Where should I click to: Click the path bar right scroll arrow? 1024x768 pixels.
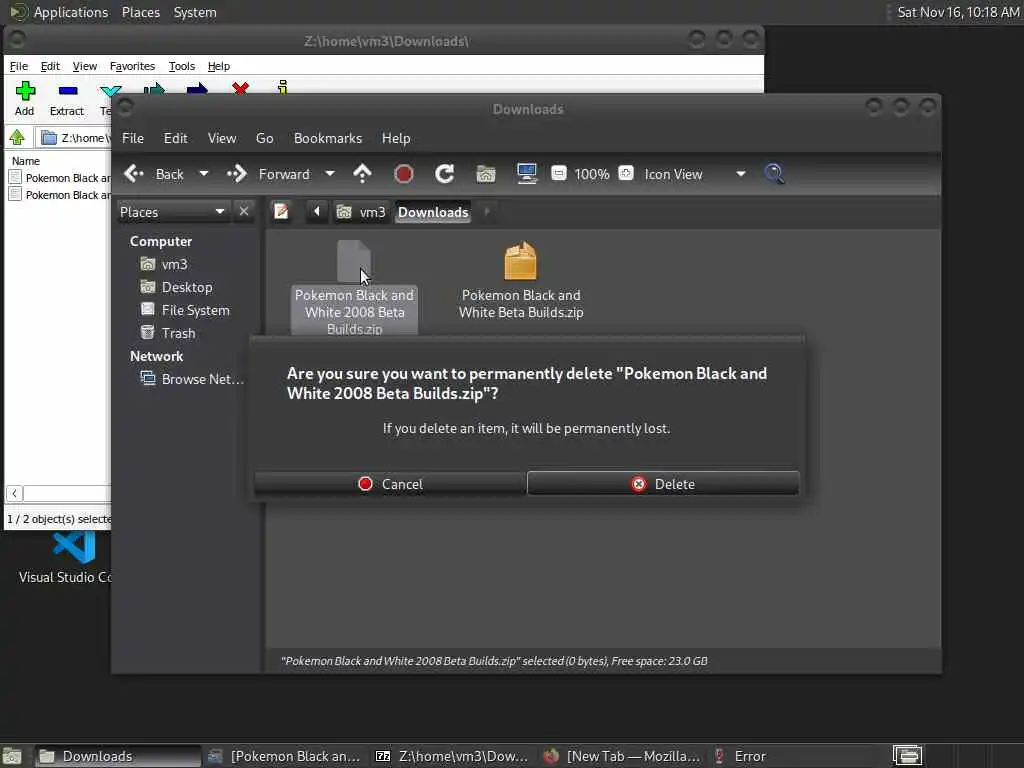coord(487,212)
